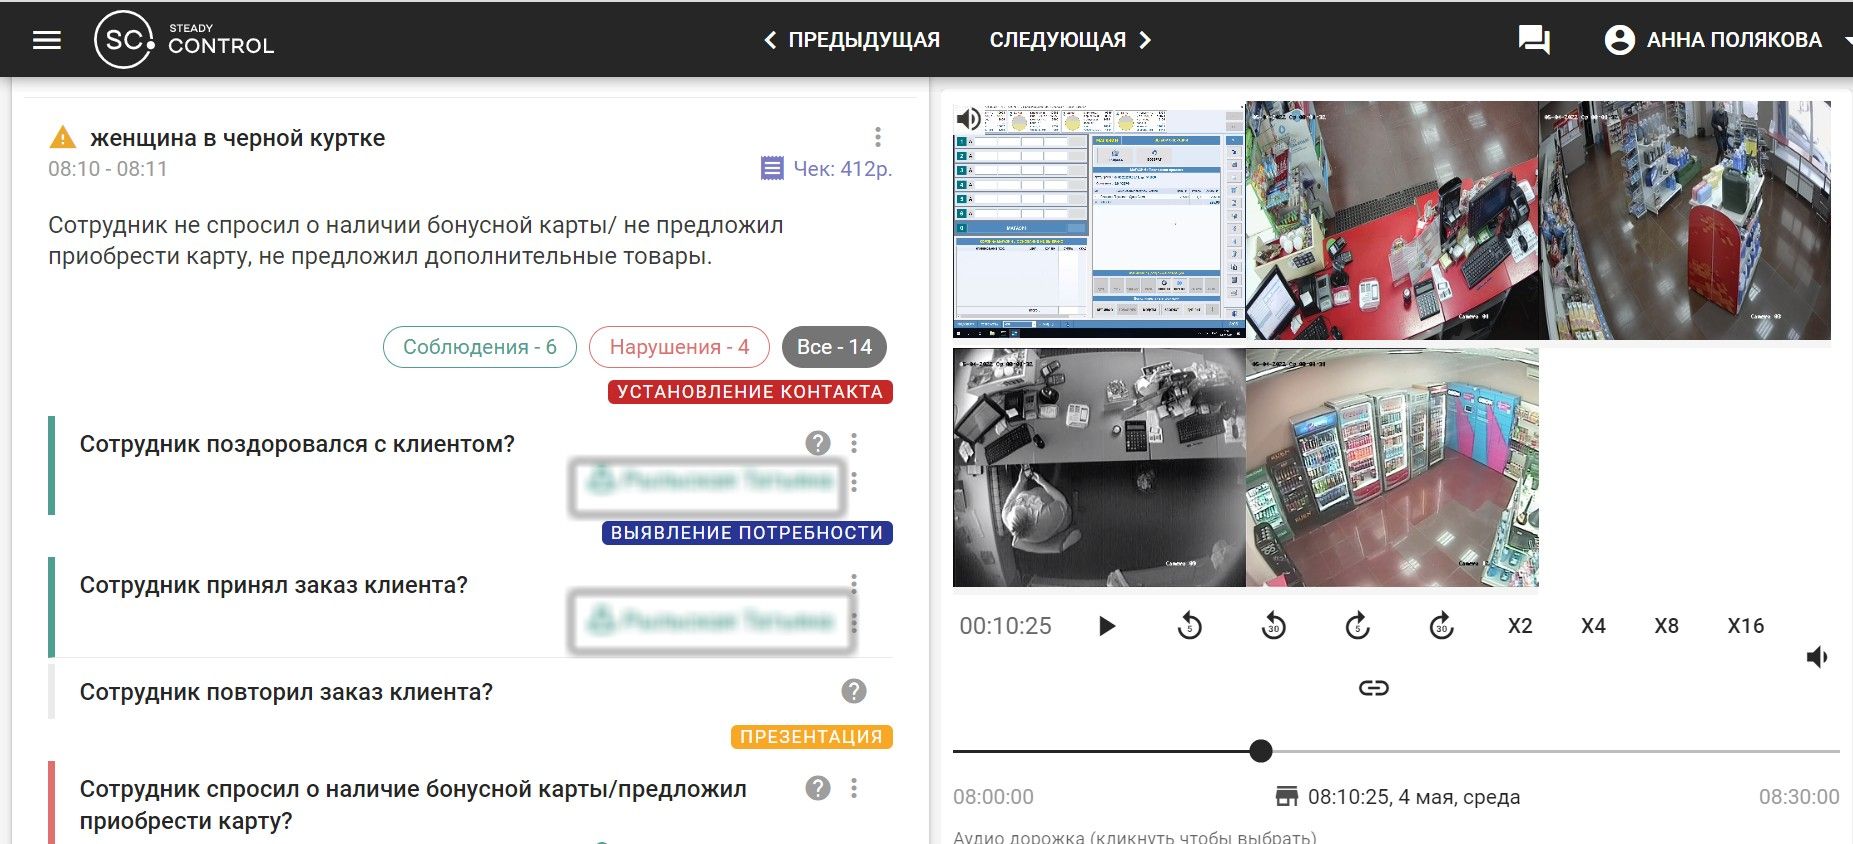Select the upper-right store aisle camera view

[1685, 220]
